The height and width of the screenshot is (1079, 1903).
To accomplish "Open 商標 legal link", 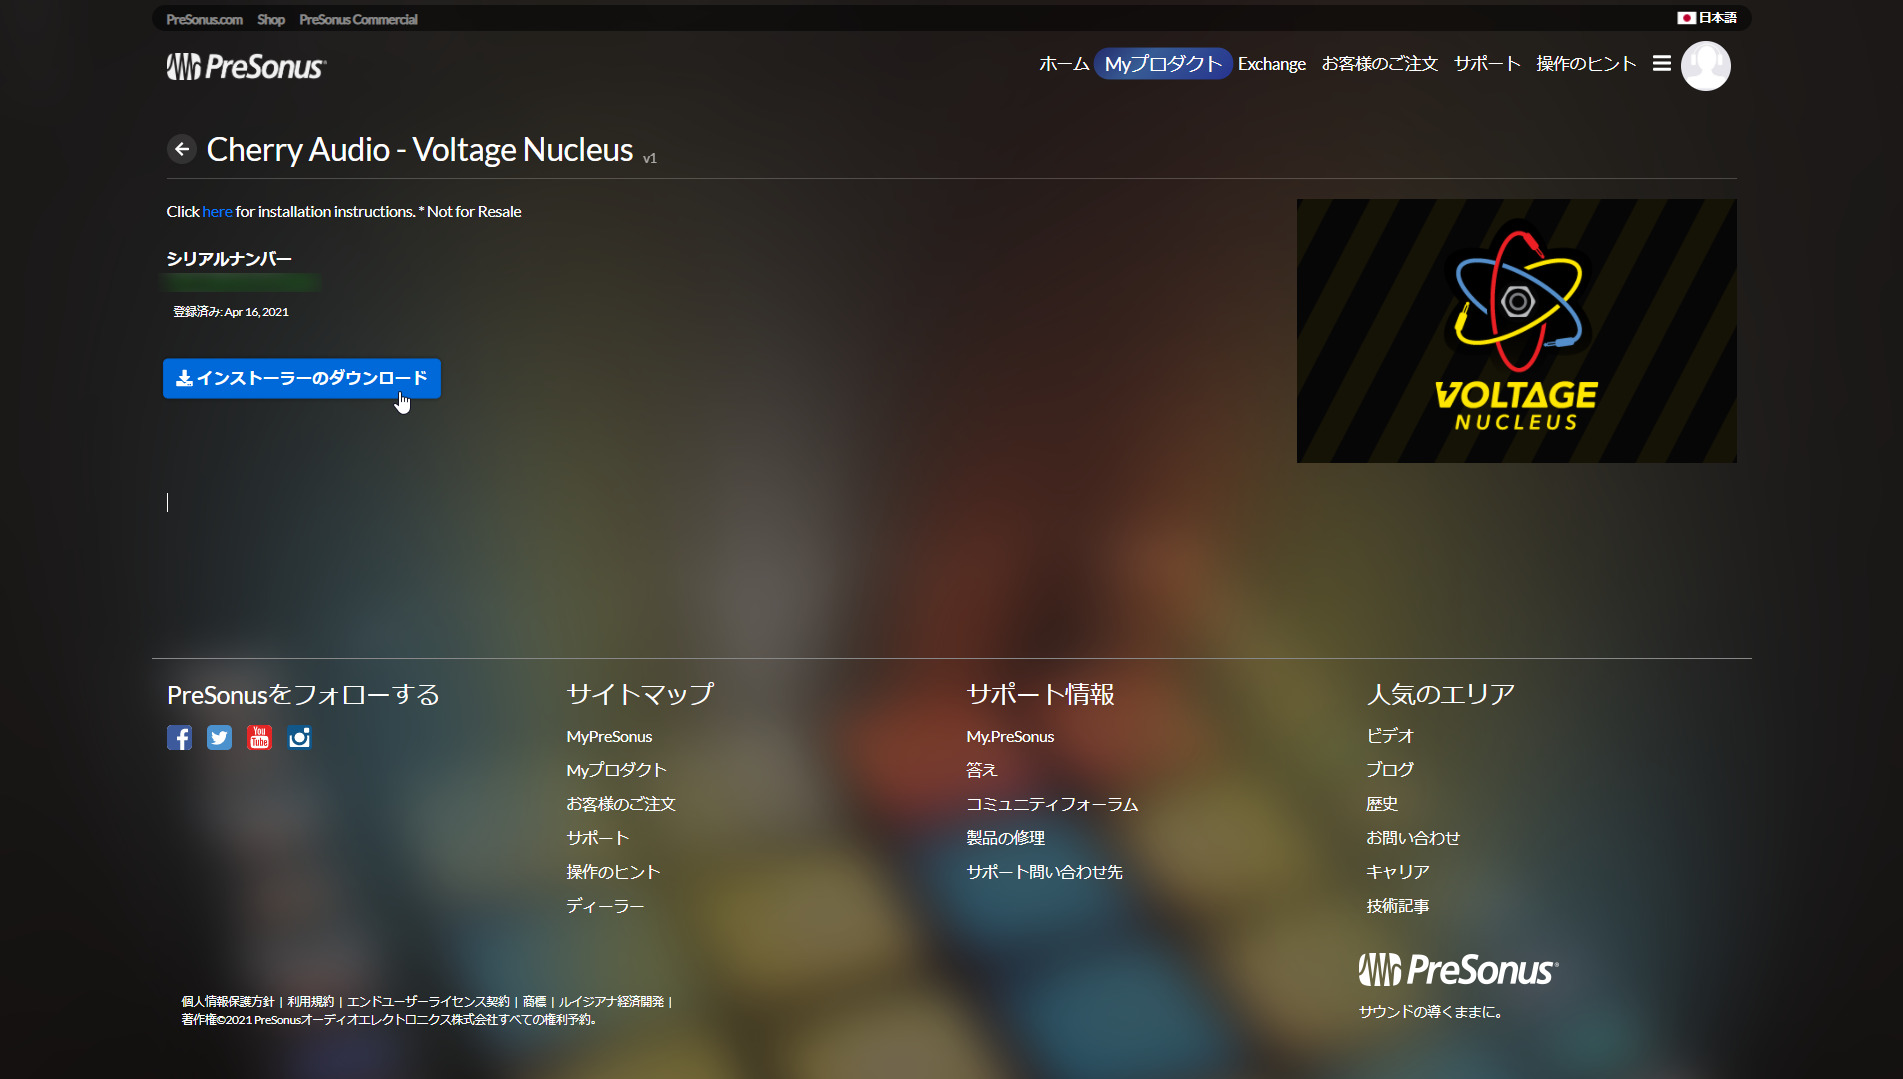I will click(534, 1001).
